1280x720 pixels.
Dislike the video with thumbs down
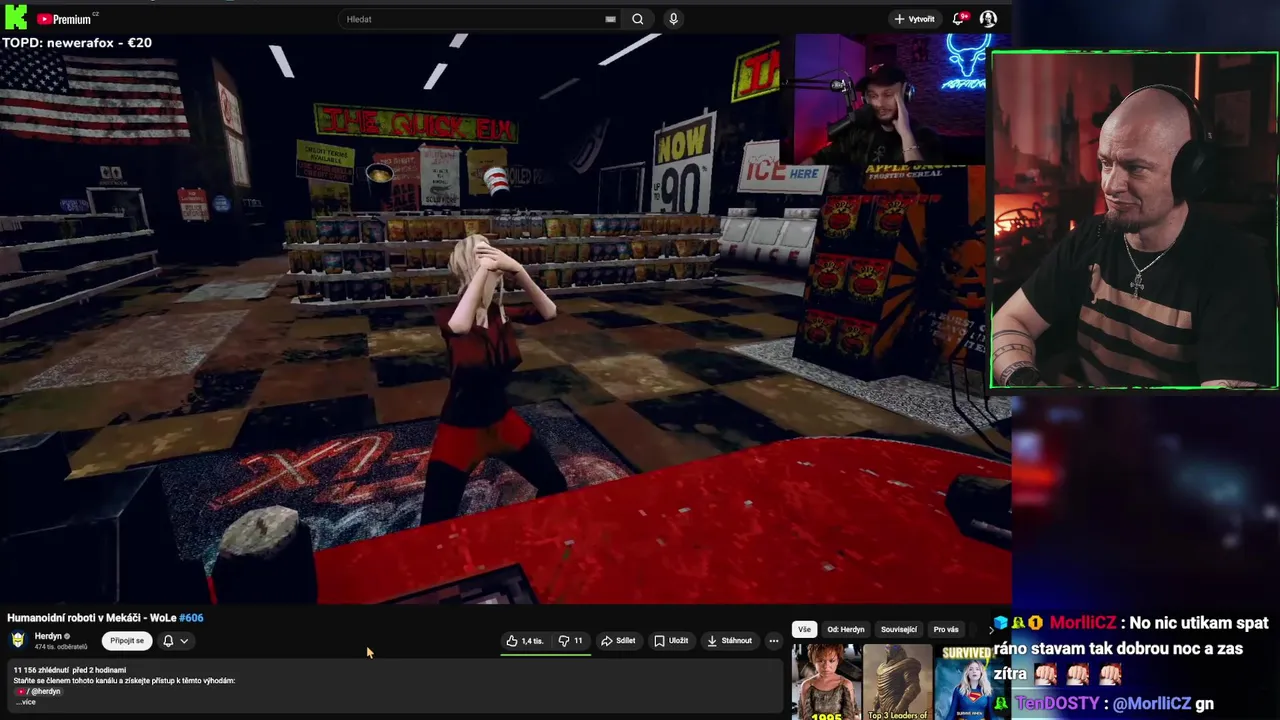[x=571, y=641]
